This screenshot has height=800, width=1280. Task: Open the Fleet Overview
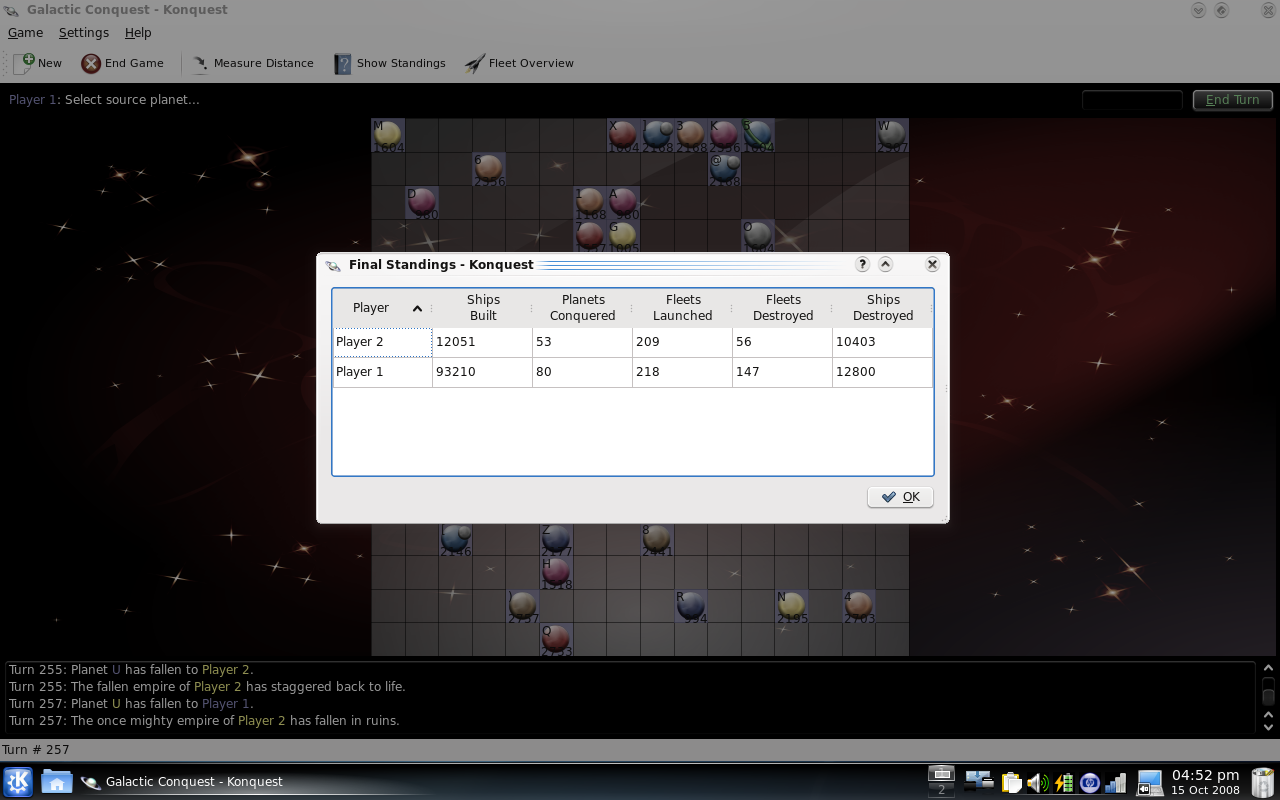(519, 63)
